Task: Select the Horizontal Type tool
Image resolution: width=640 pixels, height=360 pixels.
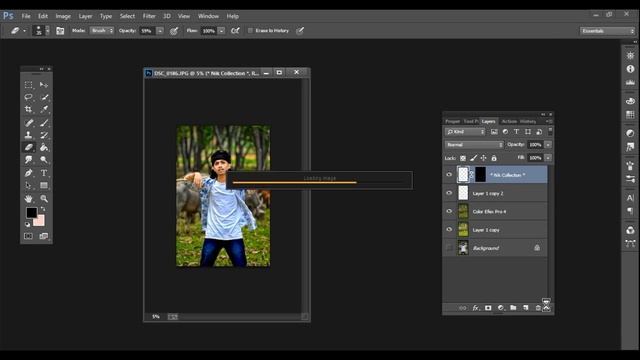Action: click(44, 173)
